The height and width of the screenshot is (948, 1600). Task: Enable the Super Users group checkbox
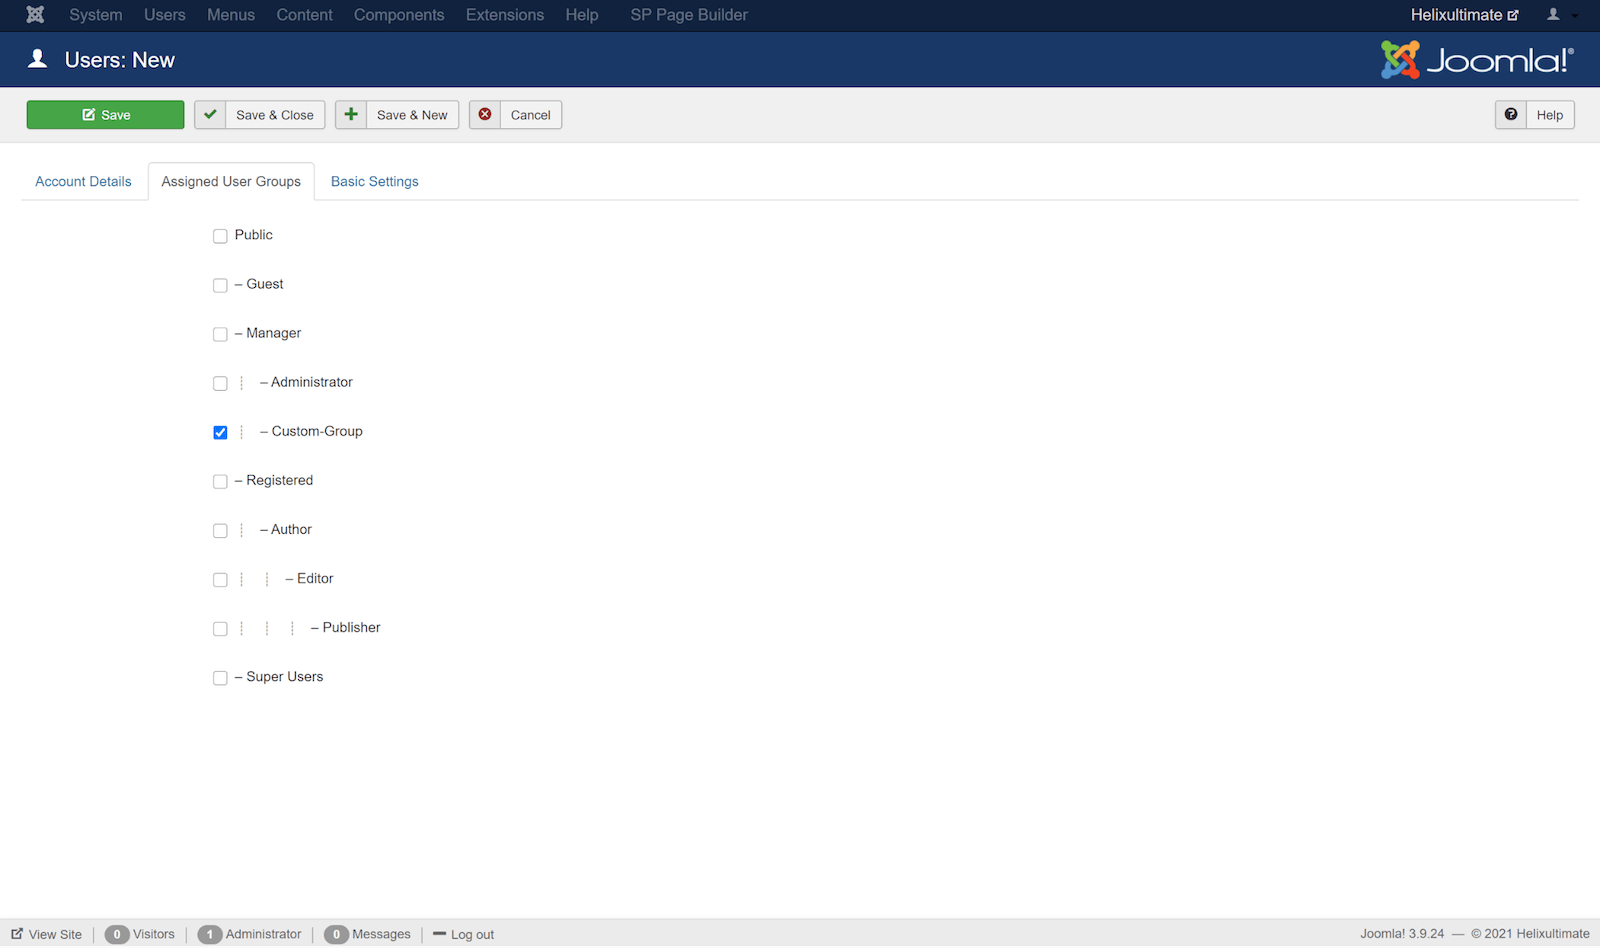[x=220, y=678]
